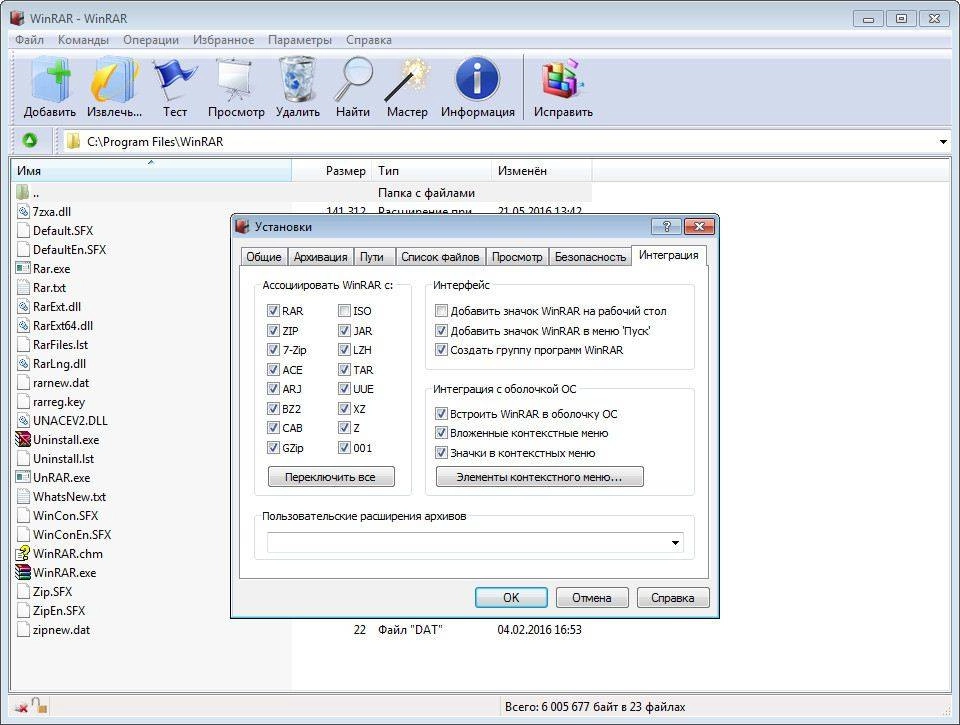Screen dimensions: 960x725
Task: Close the Установки dialog with red X
Action: click(x=699, y=227)
